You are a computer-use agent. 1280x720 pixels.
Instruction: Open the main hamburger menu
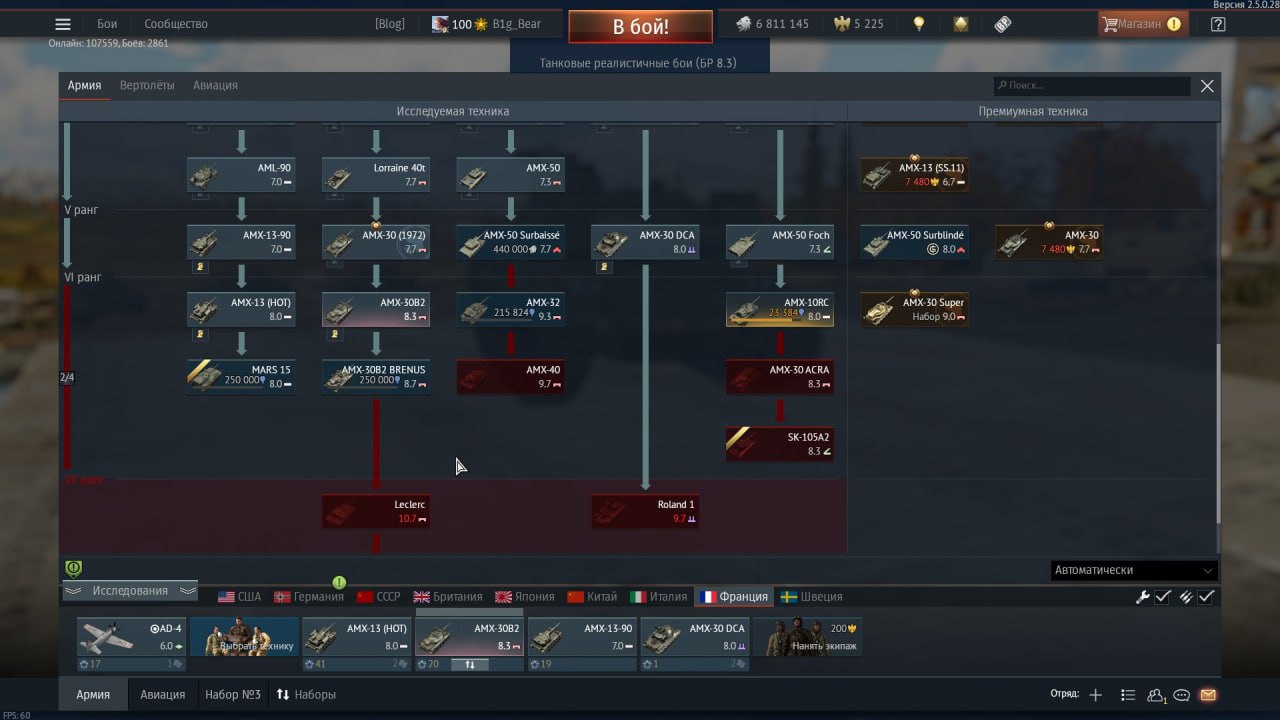63,24
